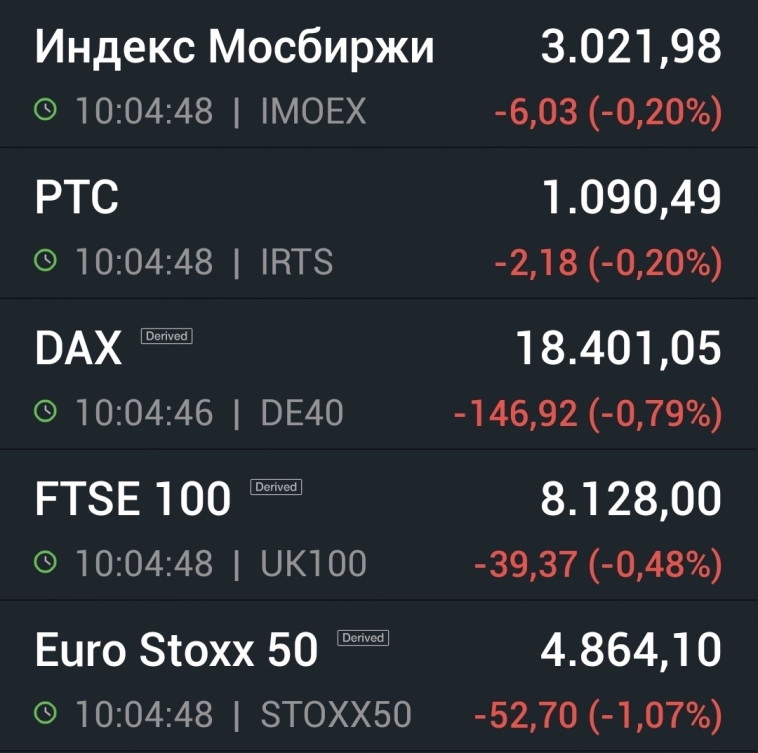Click the clock icon in the DAX row
The height and width of the screenshot is (753, 758).
45,412
